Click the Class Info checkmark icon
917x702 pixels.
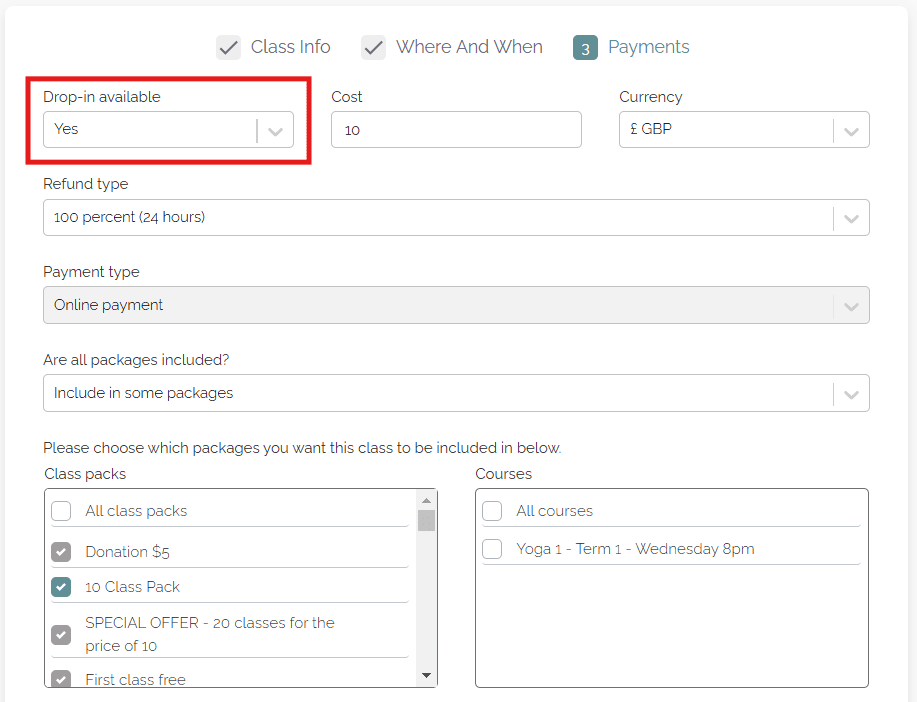(229, 47)
